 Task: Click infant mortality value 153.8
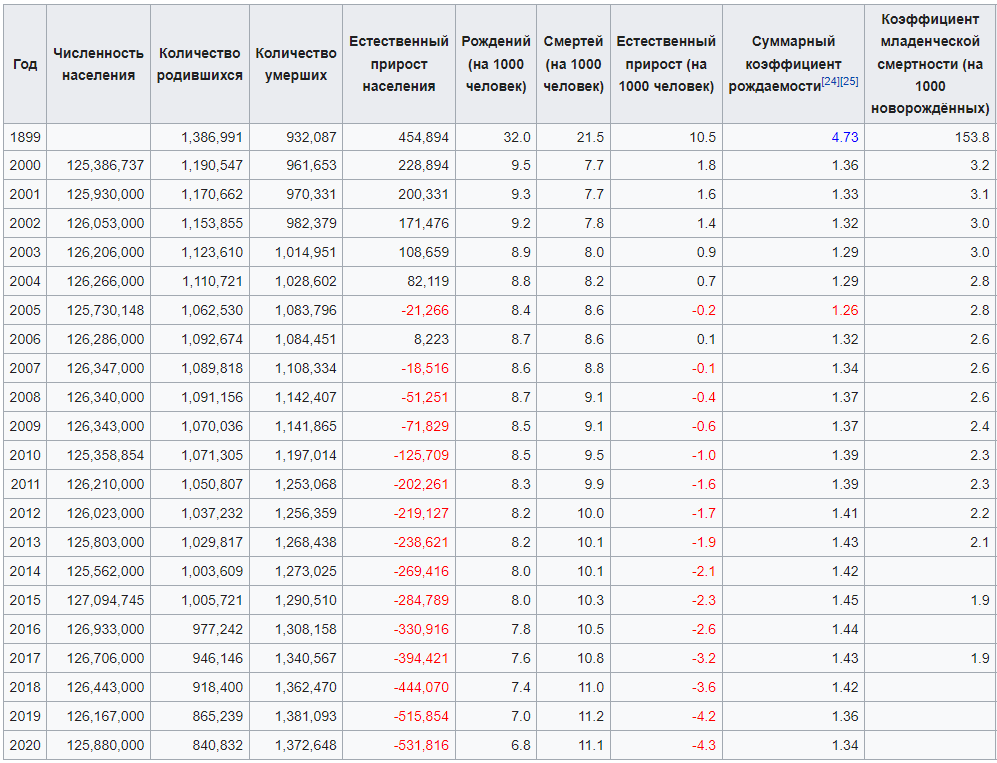point(972,137)
